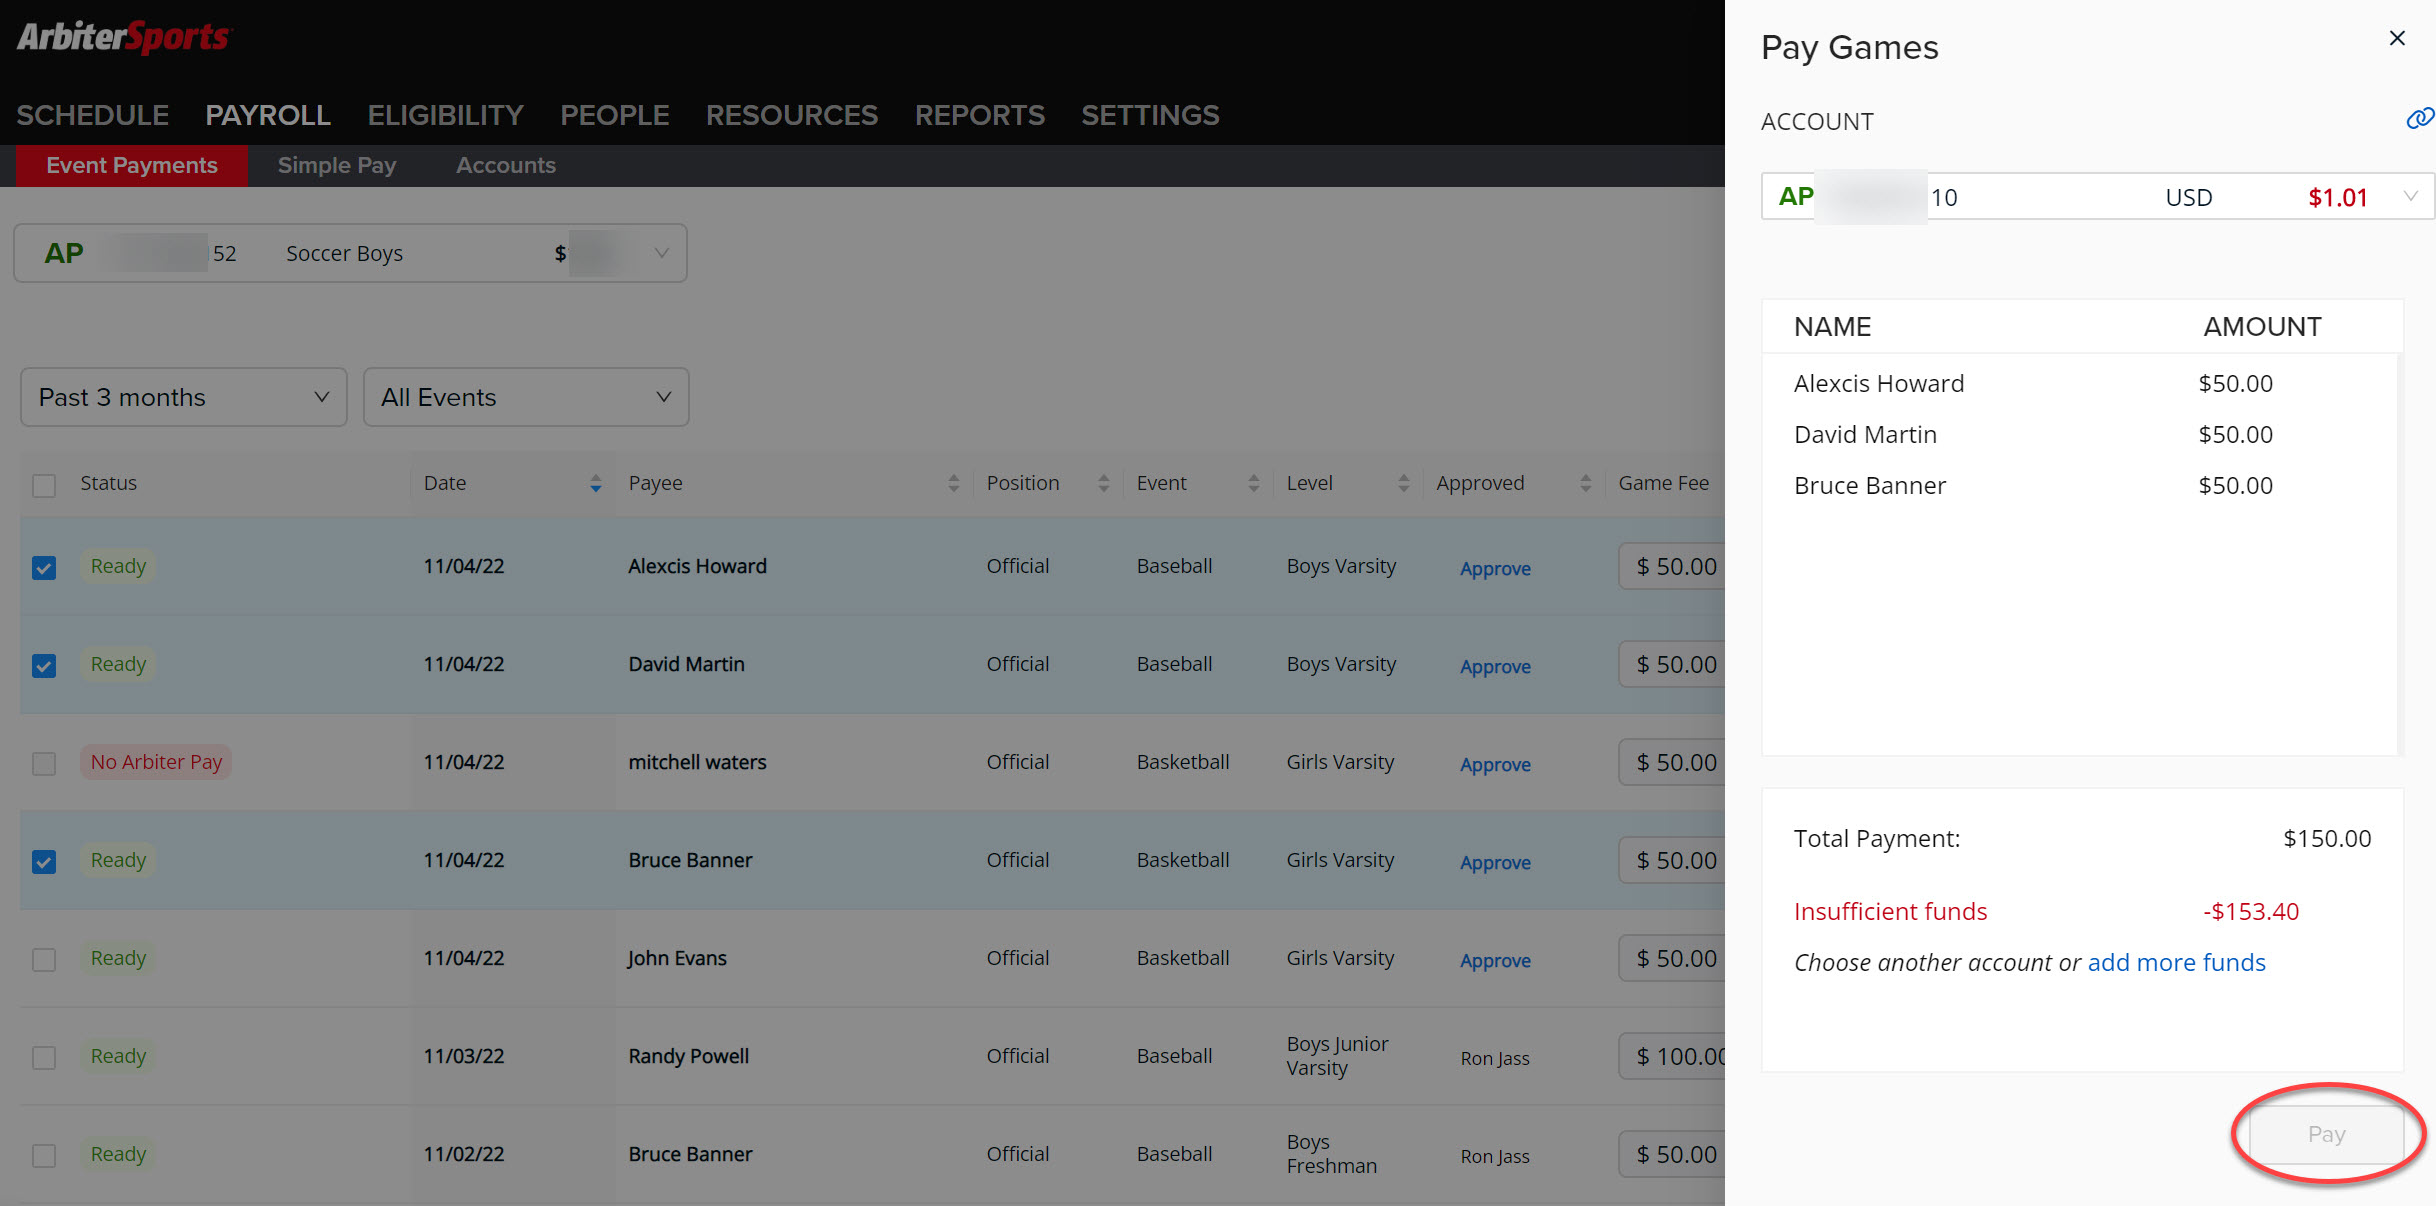Toggle the select-all checkbox in header

[44, 486]
